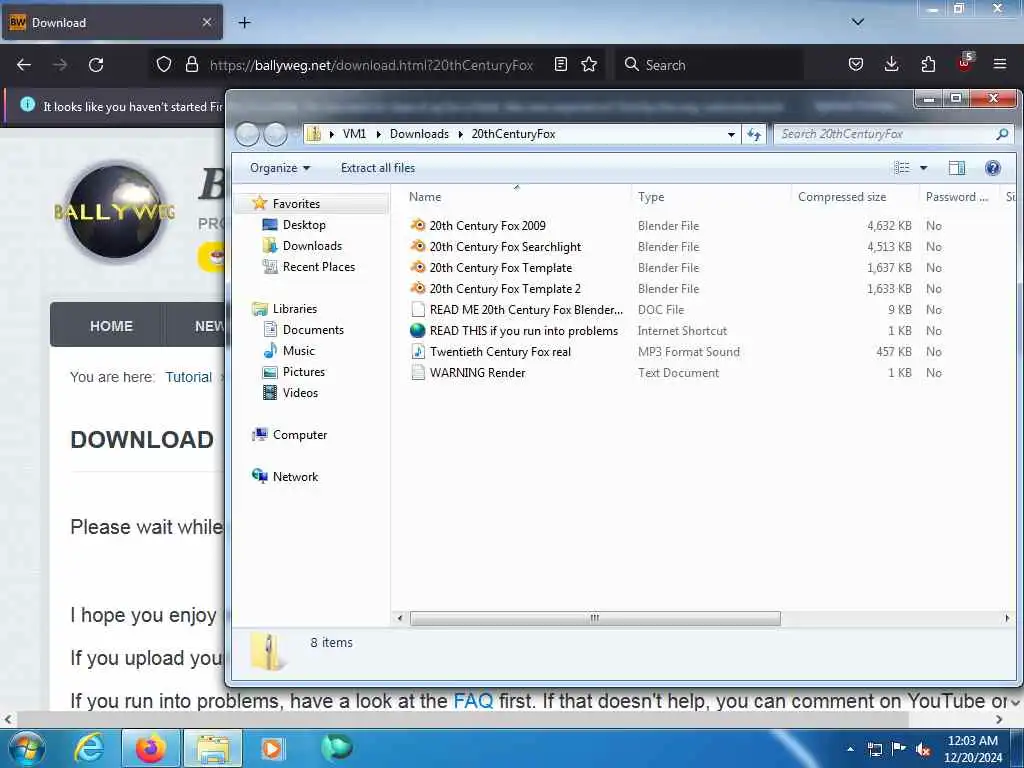This screenshot has height=768, width=1024.
Task: Select Favorites in the navigation pane
Action: (296, 204)
